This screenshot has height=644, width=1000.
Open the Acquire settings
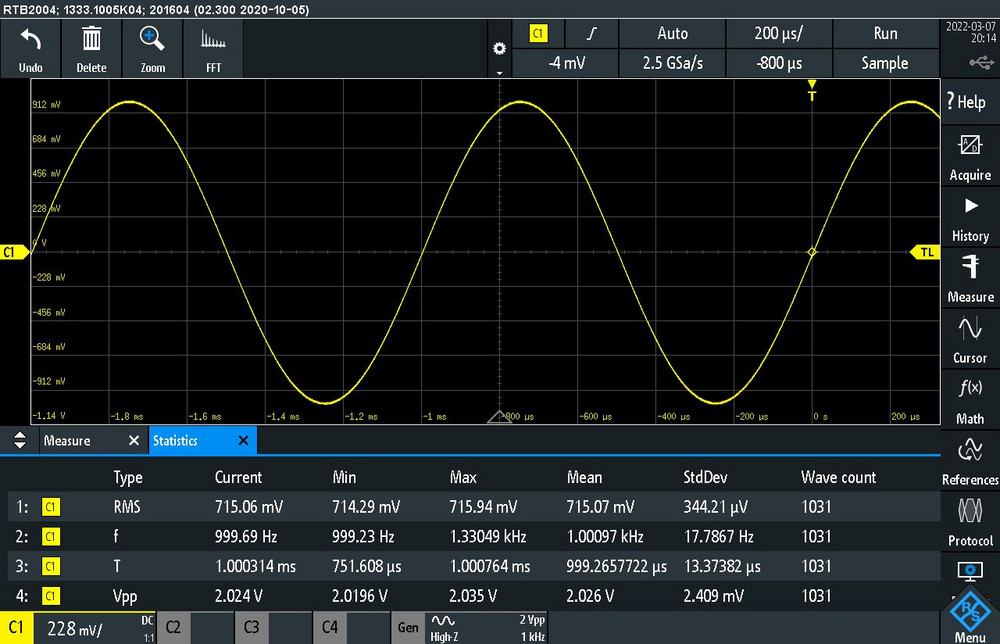970,157
